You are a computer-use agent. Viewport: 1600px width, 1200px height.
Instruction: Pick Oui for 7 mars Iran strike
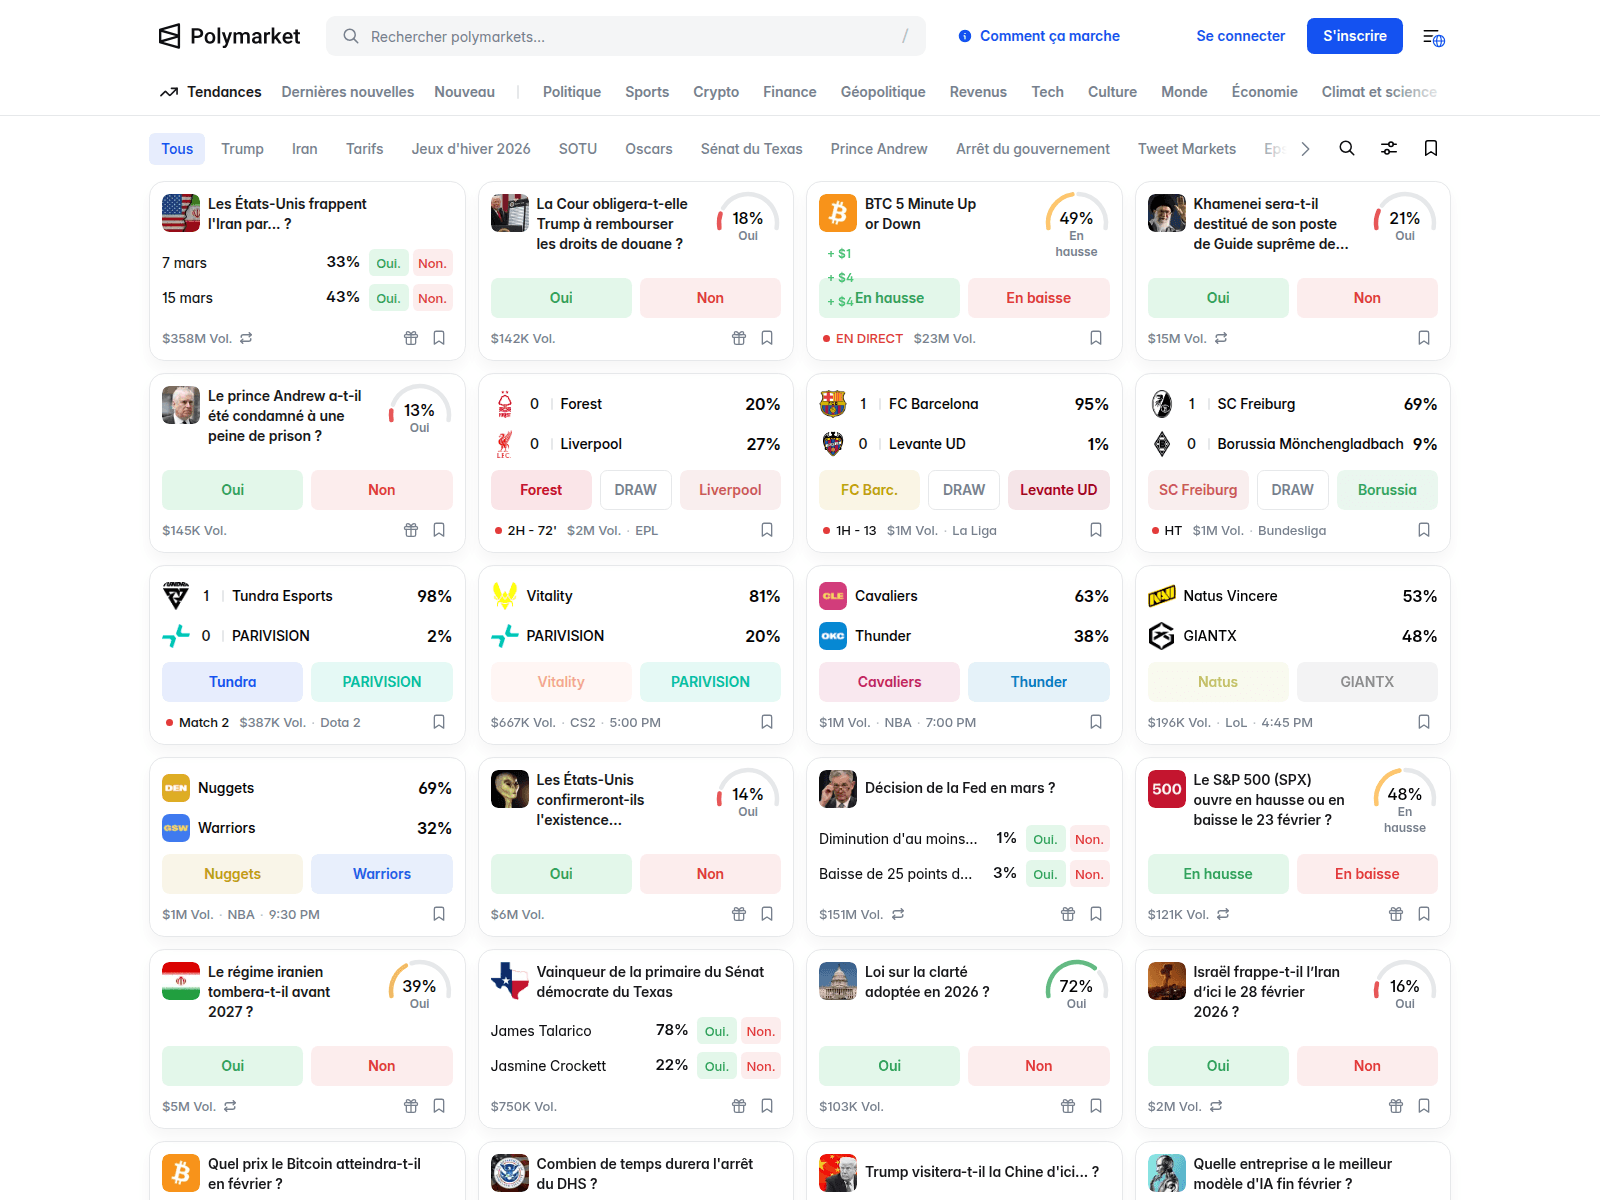point(389,263)
